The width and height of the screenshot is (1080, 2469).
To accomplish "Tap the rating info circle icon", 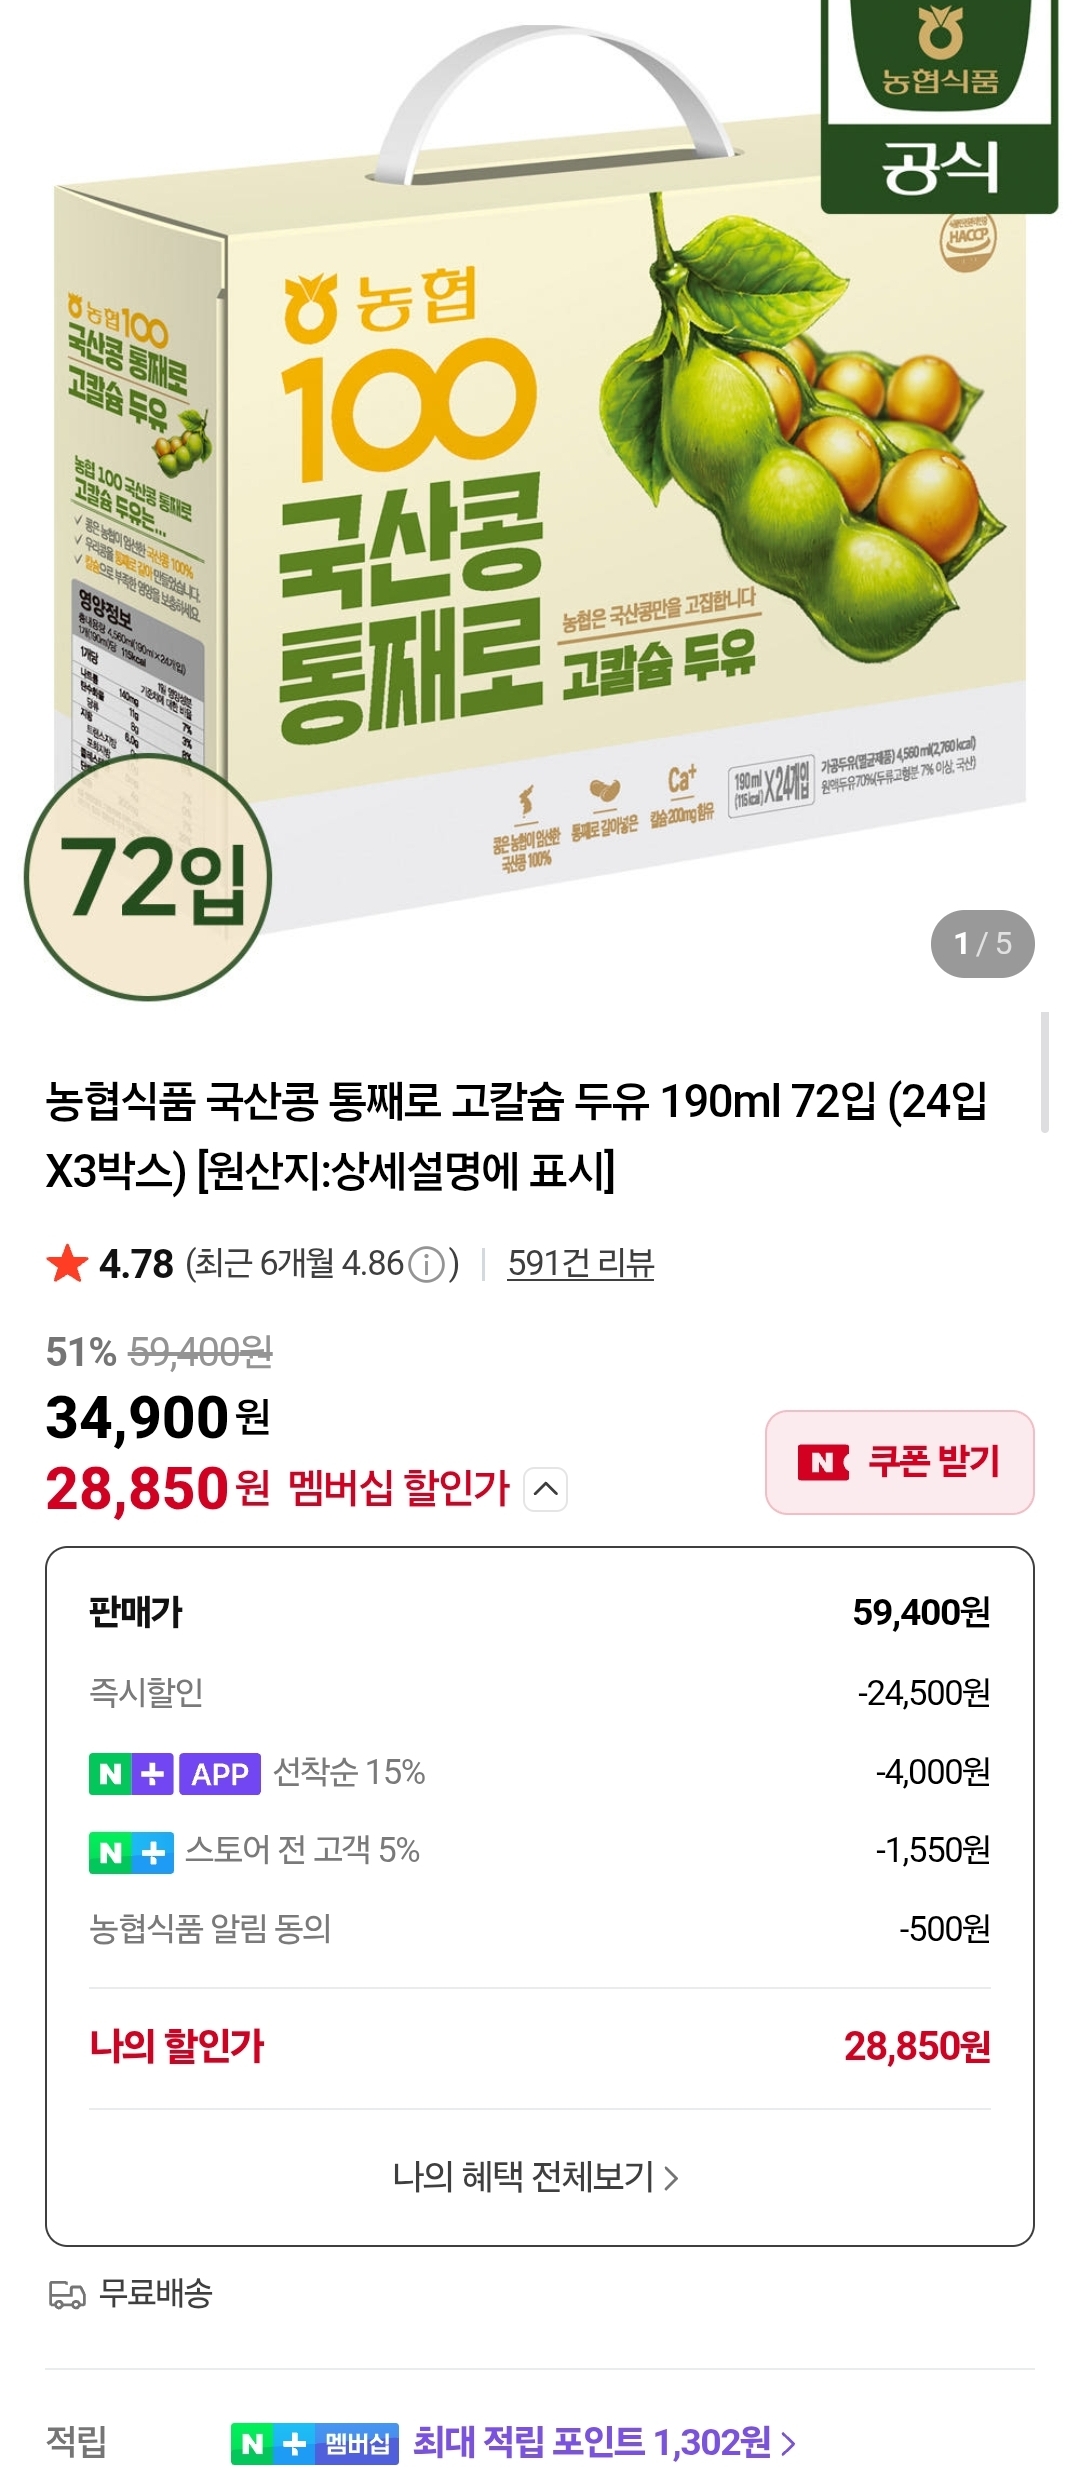I will pyautogui.click(x=427, y=1265).
